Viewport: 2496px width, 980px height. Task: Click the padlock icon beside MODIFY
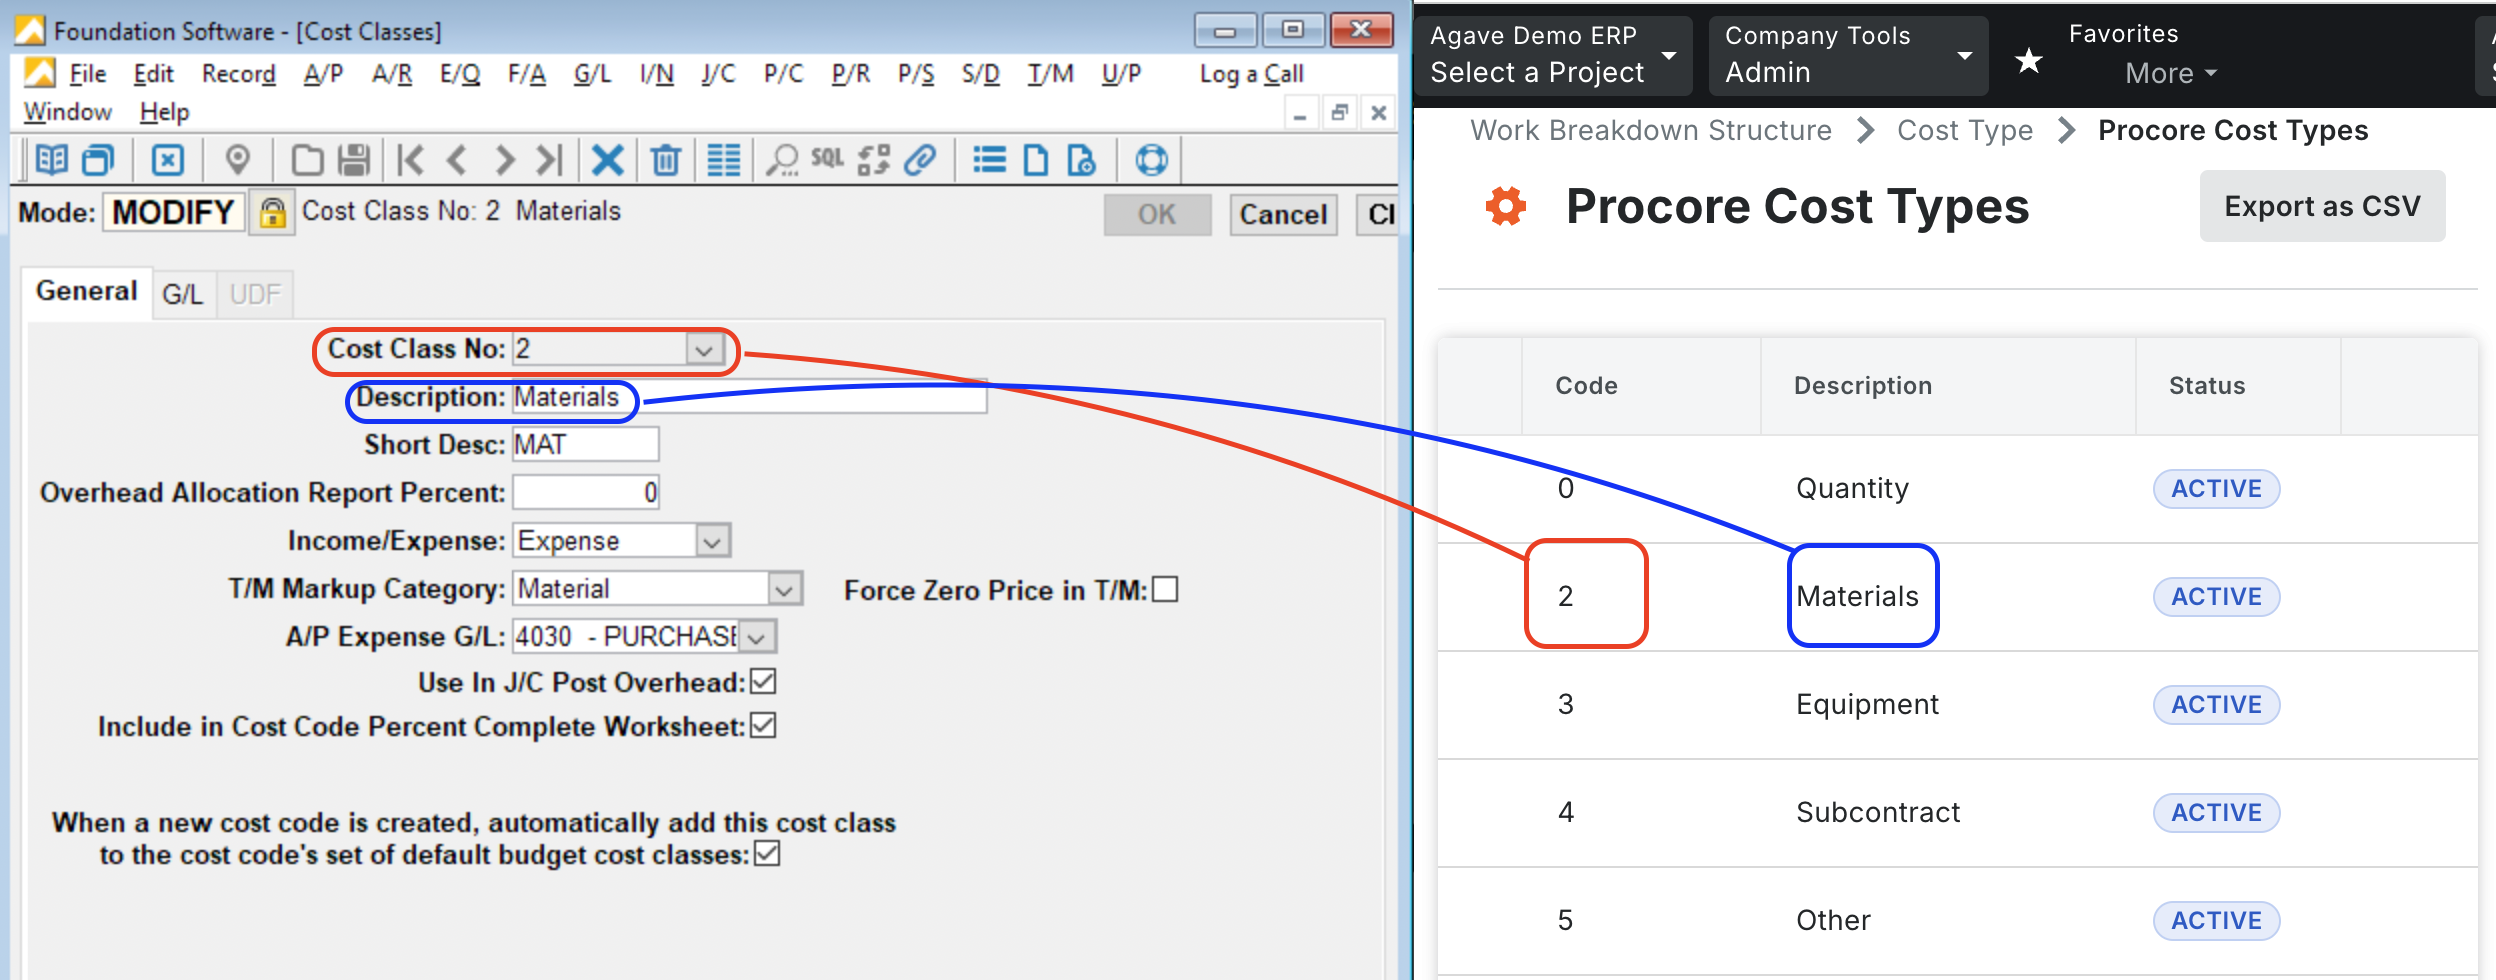click(272, 213)
